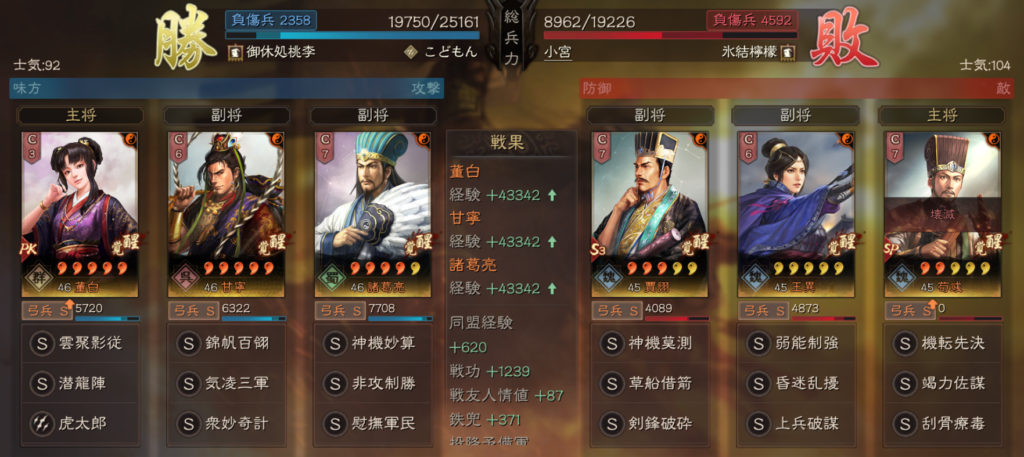Select the 弓兵 S tag under 賈詡
This screenshot has width=1024, height=457.
click(x=616, y=311)
